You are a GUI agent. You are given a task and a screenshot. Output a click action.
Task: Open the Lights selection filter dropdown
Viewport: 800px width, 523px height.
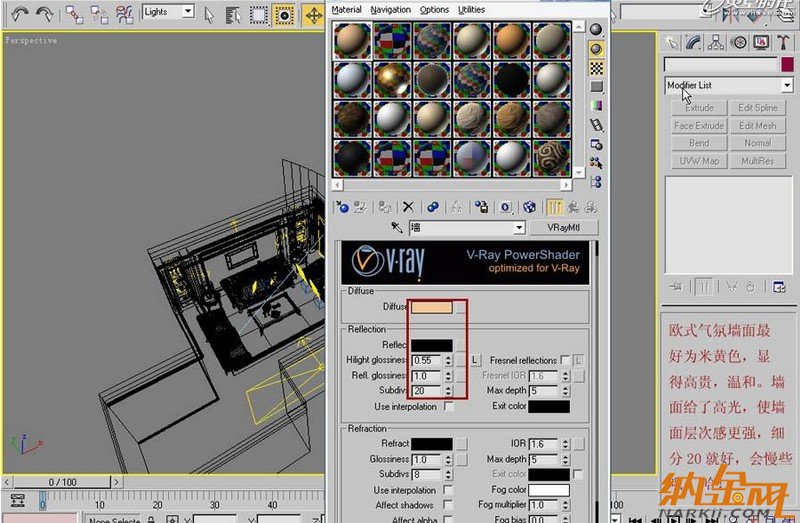(x=187, y=12)
